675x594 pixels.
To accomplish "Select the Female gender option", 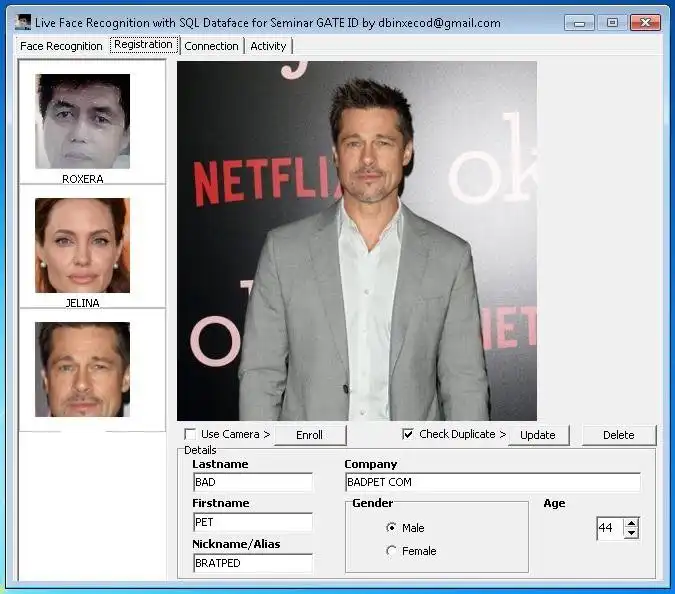I will click(391, 551).
